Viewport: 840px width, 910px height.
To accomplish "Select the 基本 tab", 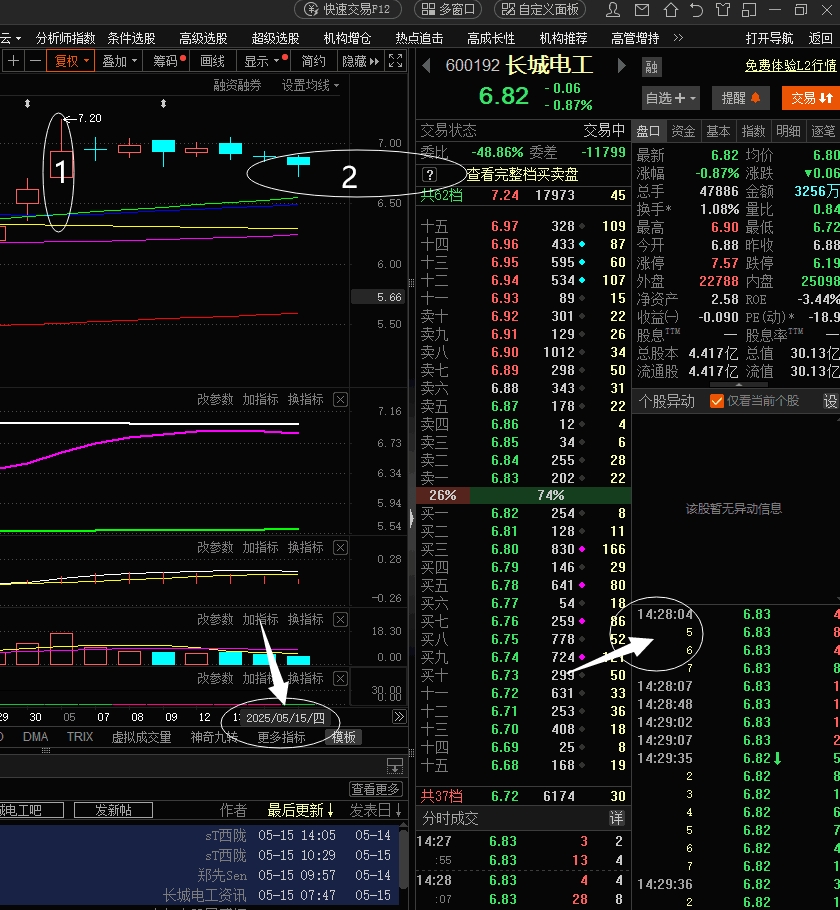I will click(718, 131).
